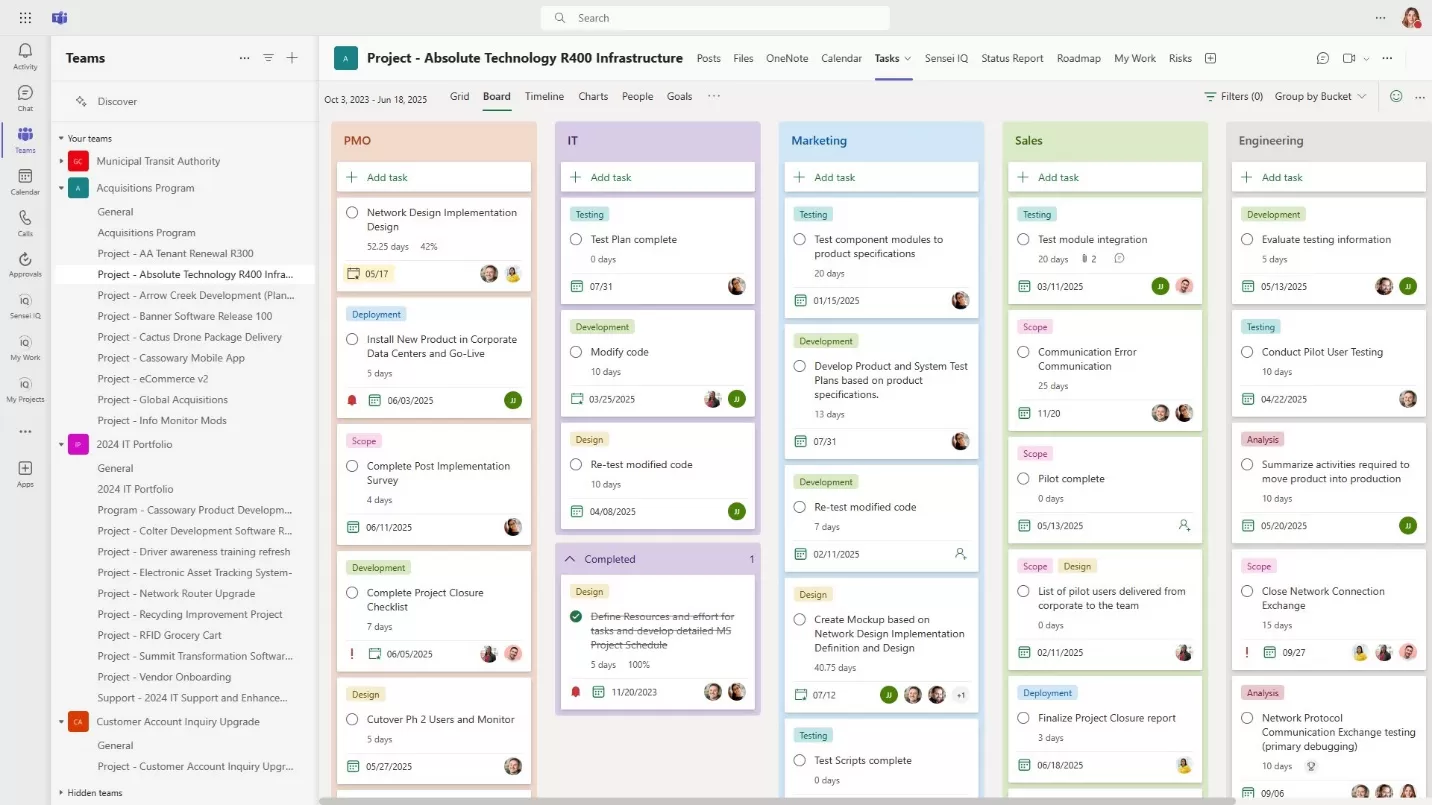Viewport: 1432px width, 805px height.
Task: Add task to the Marketing bucket
Action: click(882, 177)
